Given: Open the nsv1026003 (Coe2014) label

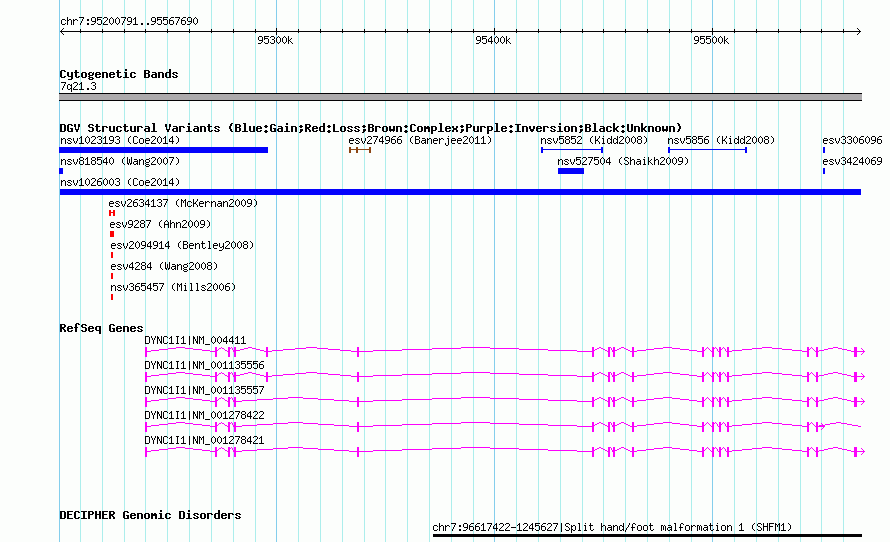Looking at the screenshot, I should point(120,182).
